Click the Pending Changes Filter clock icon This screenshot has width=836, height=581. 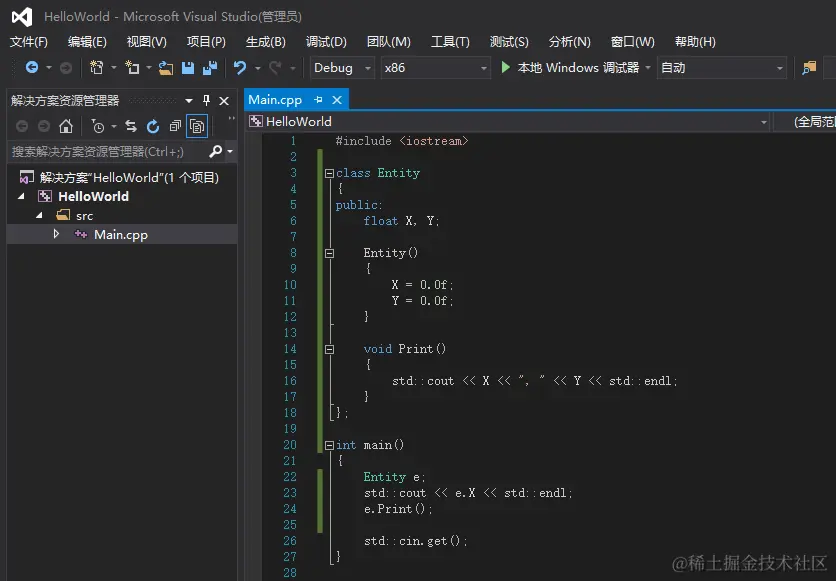click(98, 126)
